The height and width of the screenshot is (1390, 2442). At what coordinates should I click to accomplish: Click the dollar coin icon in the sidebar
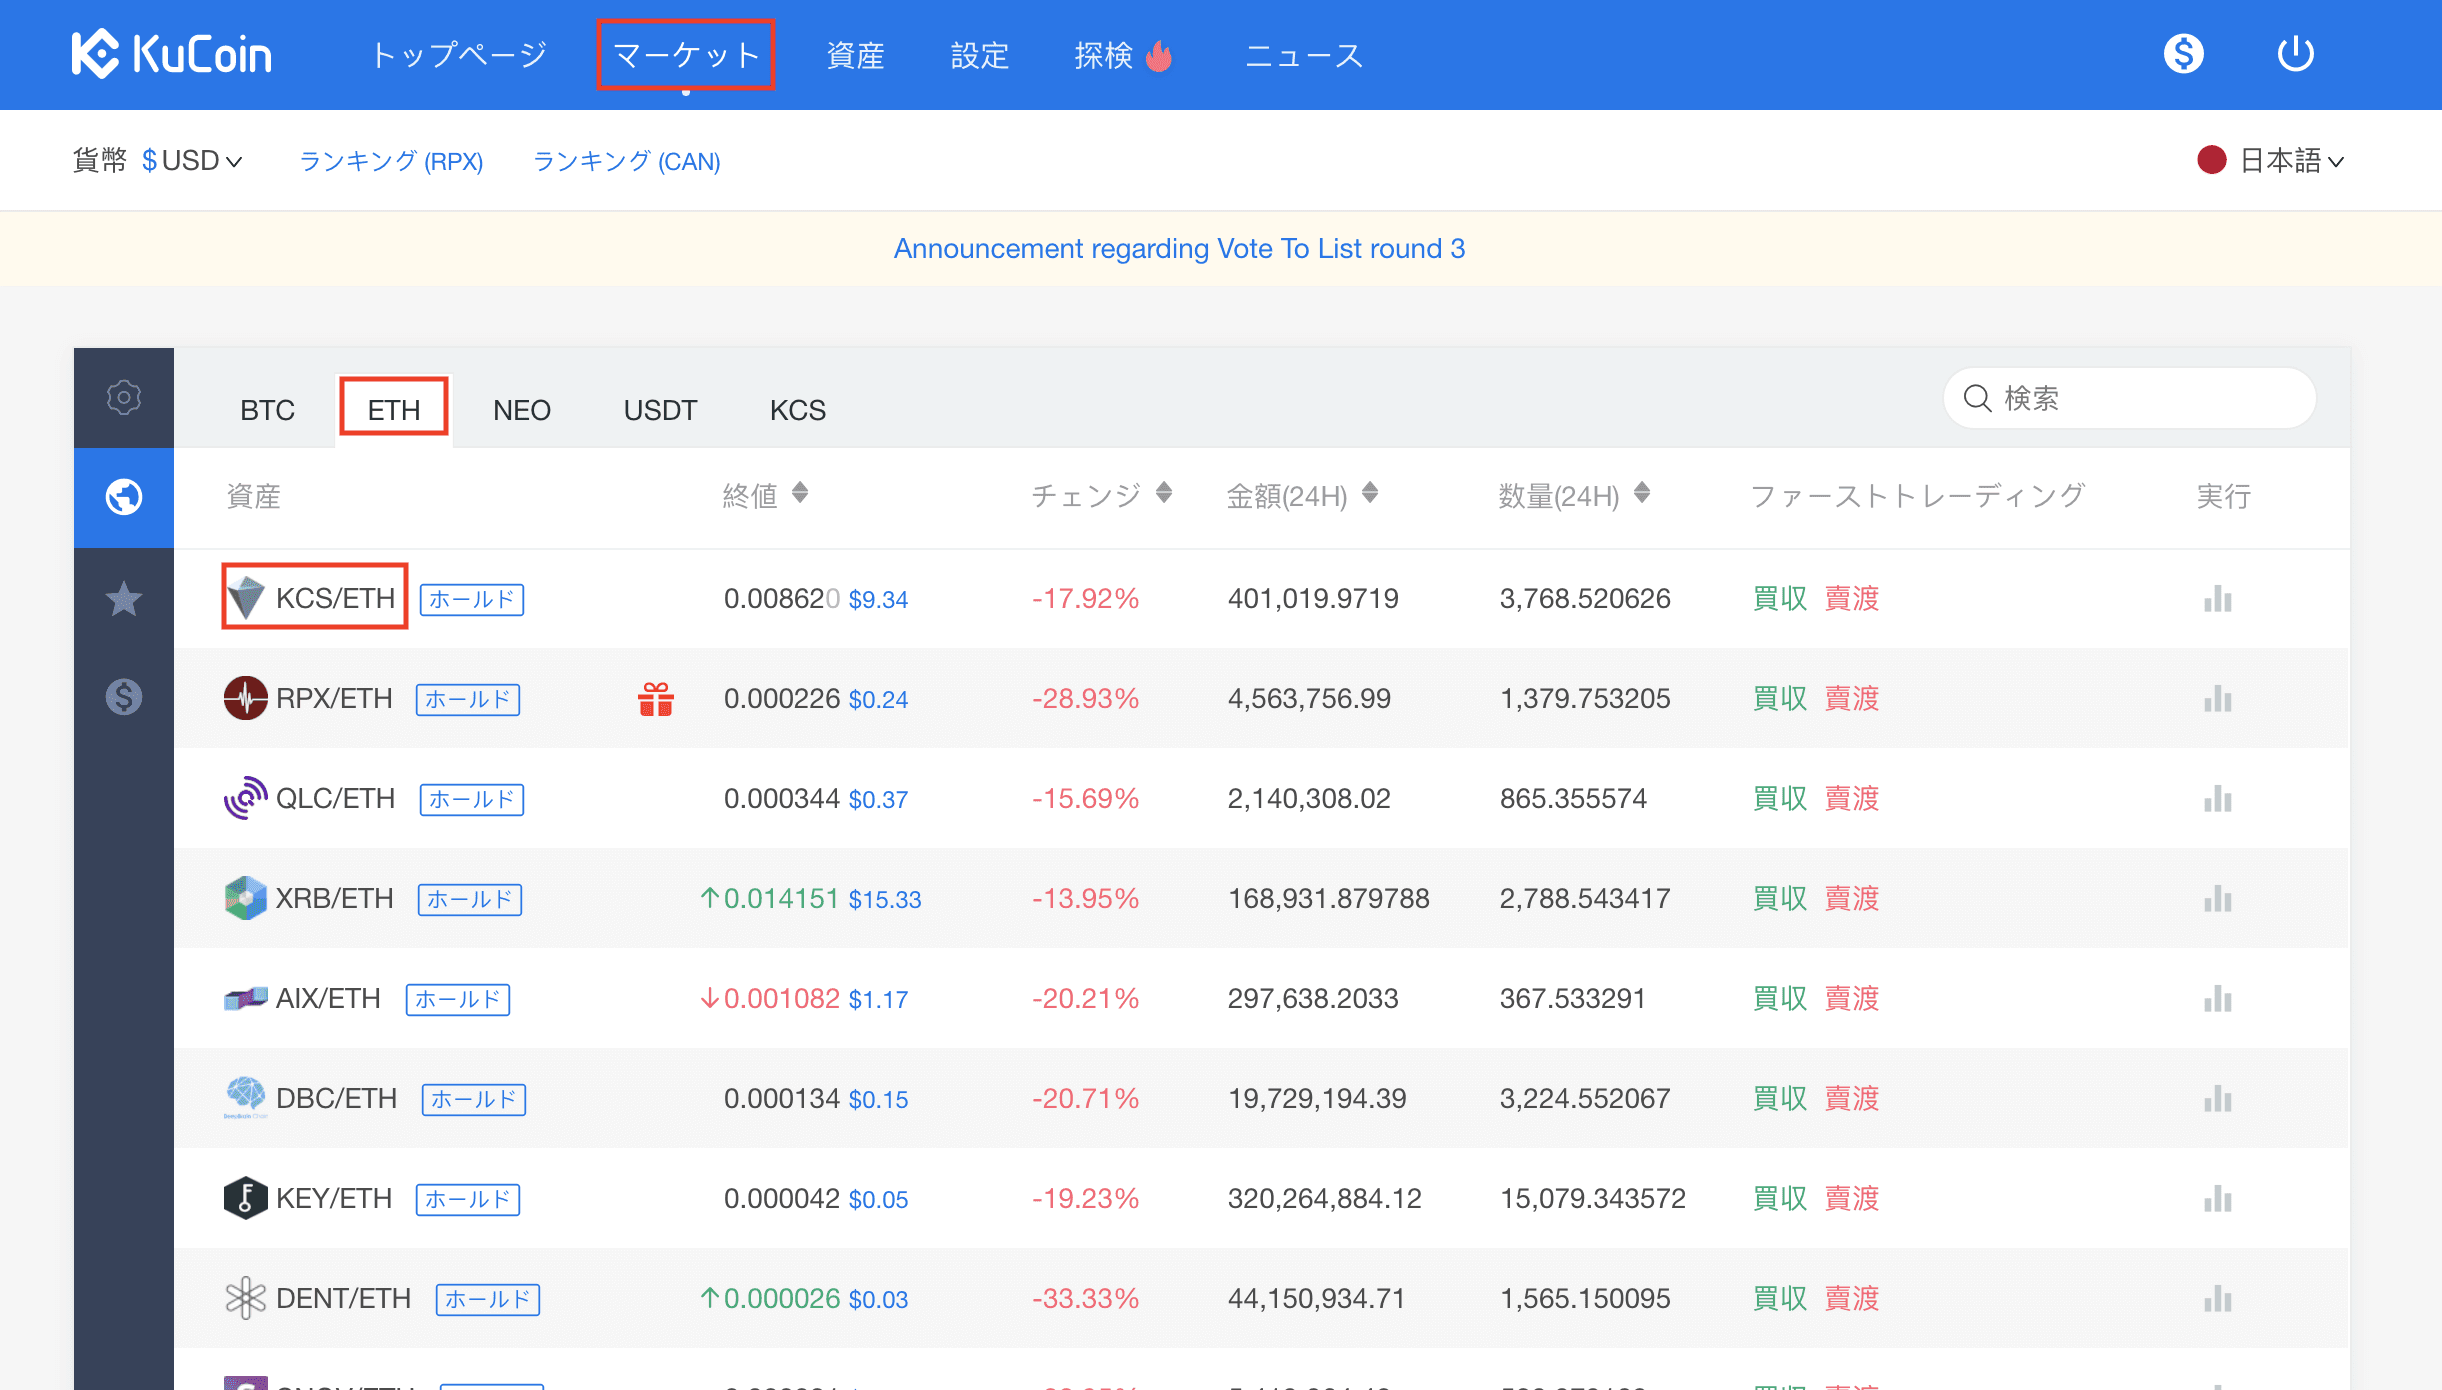(124, 697)
